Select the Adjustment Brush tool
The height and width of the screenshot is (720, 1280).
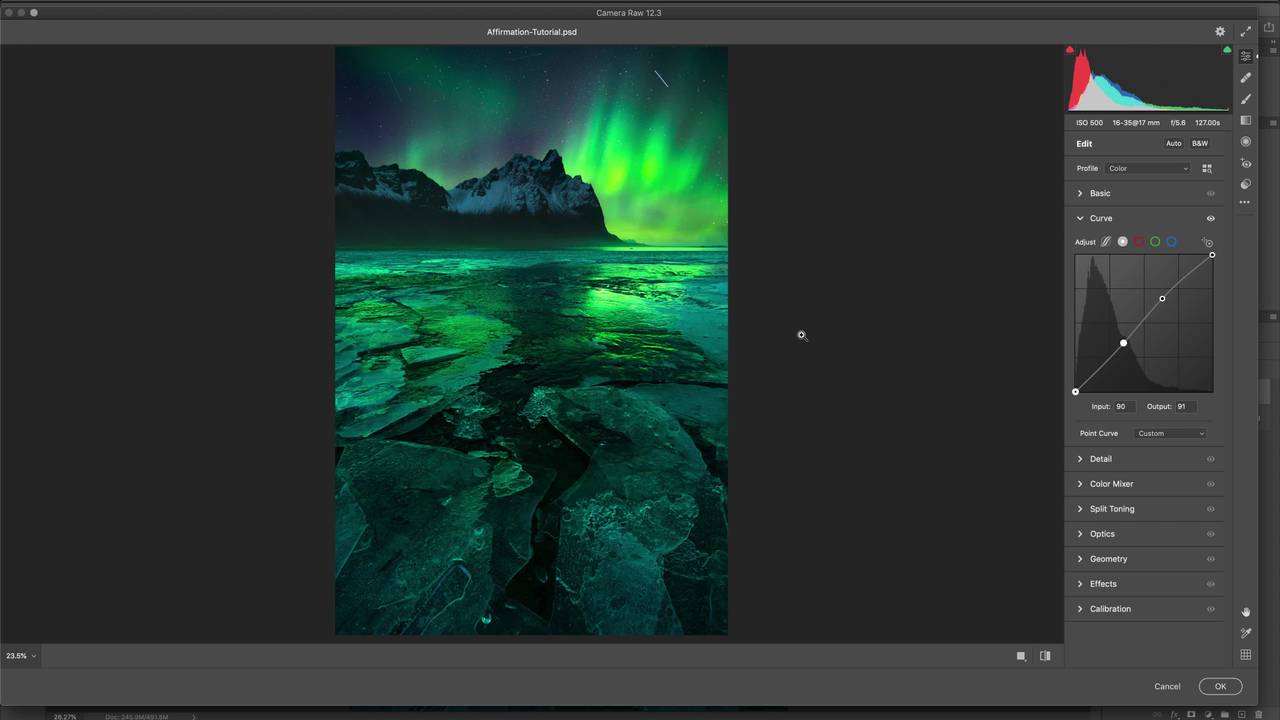point(1246,99)
